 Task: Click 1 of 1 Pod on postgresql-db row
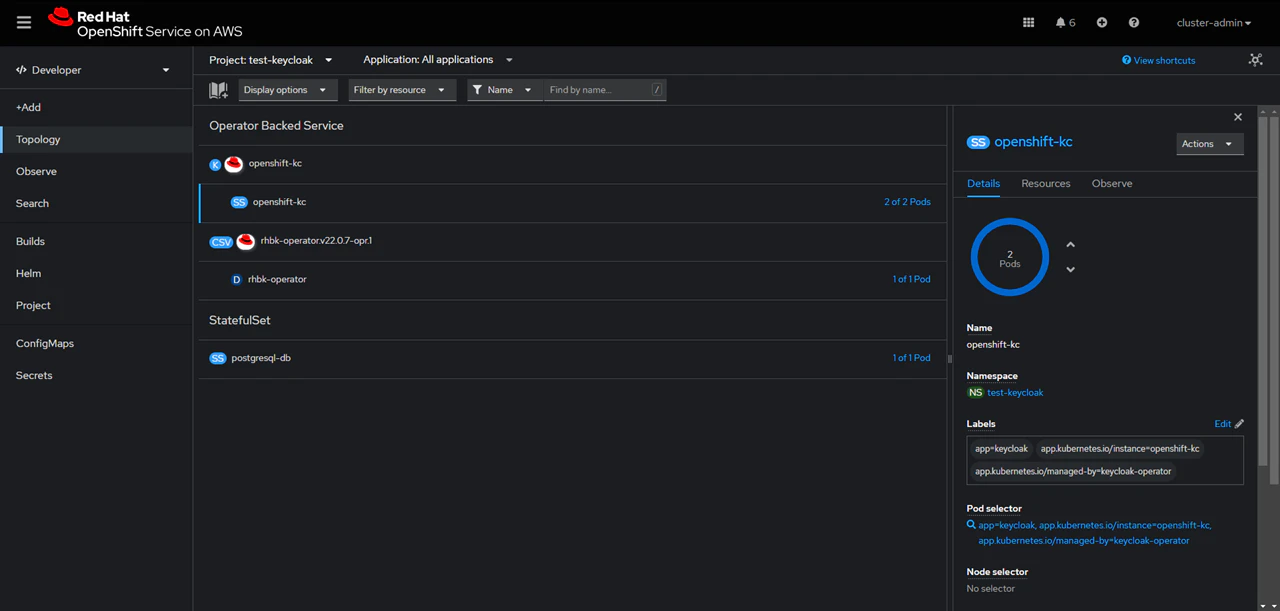[x=911, y=358]
